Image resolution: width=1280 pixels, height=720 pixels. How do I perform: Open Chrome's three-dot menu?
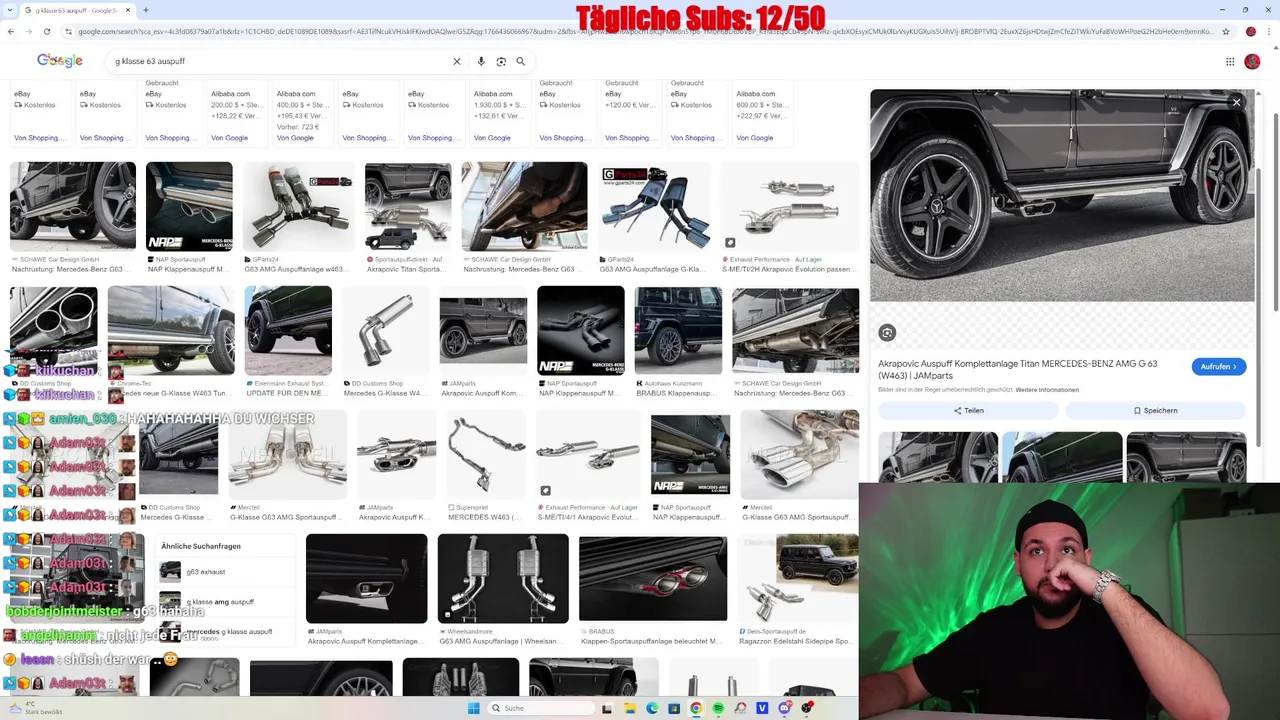pyautogui.click(x=1270, y=31)
